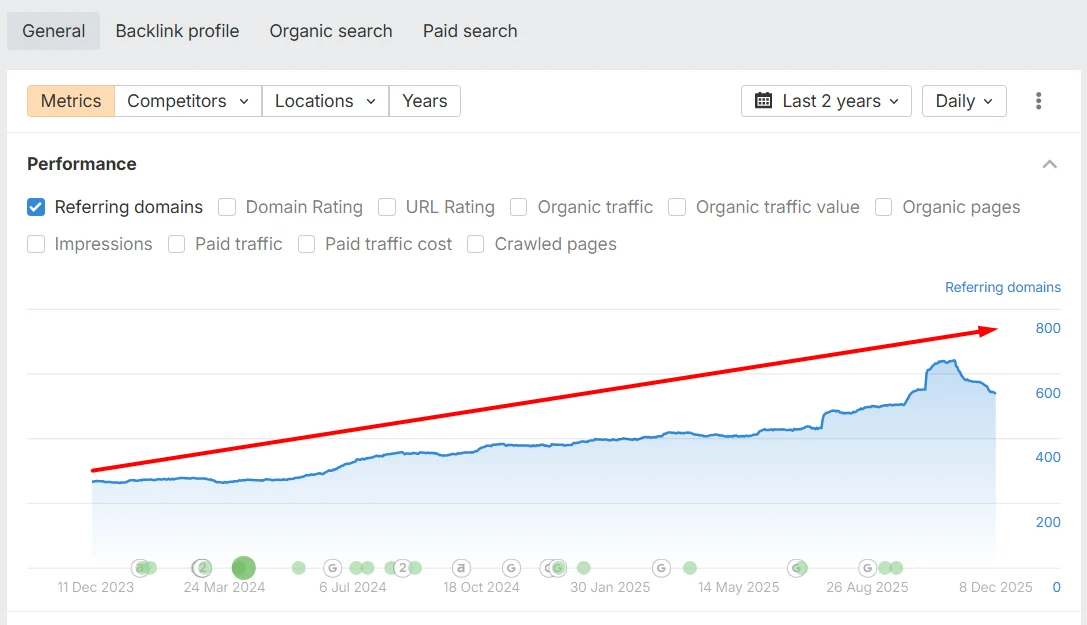The image size is (1087, 625).
Task: Enable the Organic traffic checkbox
Action: coord(519,207)
